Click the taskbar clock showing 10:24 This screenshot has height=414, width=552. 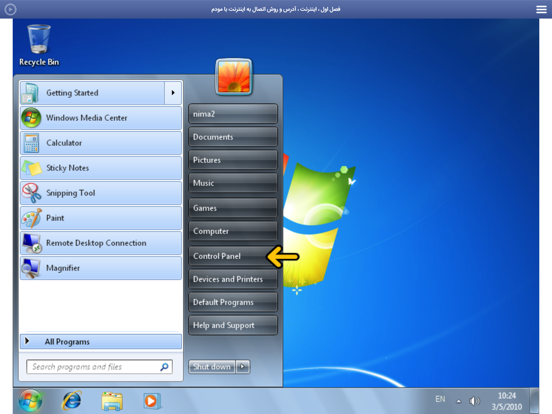(x=507, y=401)
